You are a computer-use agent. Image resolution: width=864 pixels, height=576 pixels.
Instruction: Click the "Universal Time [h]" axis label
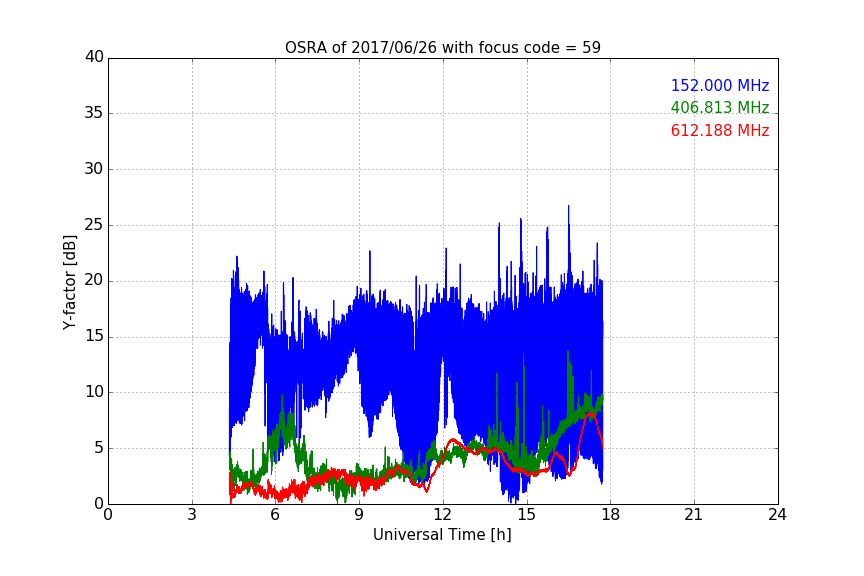pos(442,535)
